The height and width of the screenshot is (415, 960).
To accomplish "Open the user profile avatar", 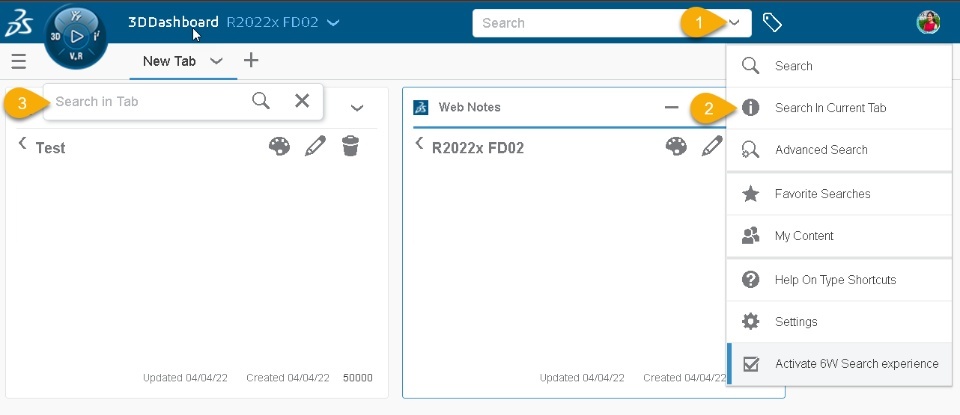I will tap(928, 23).
